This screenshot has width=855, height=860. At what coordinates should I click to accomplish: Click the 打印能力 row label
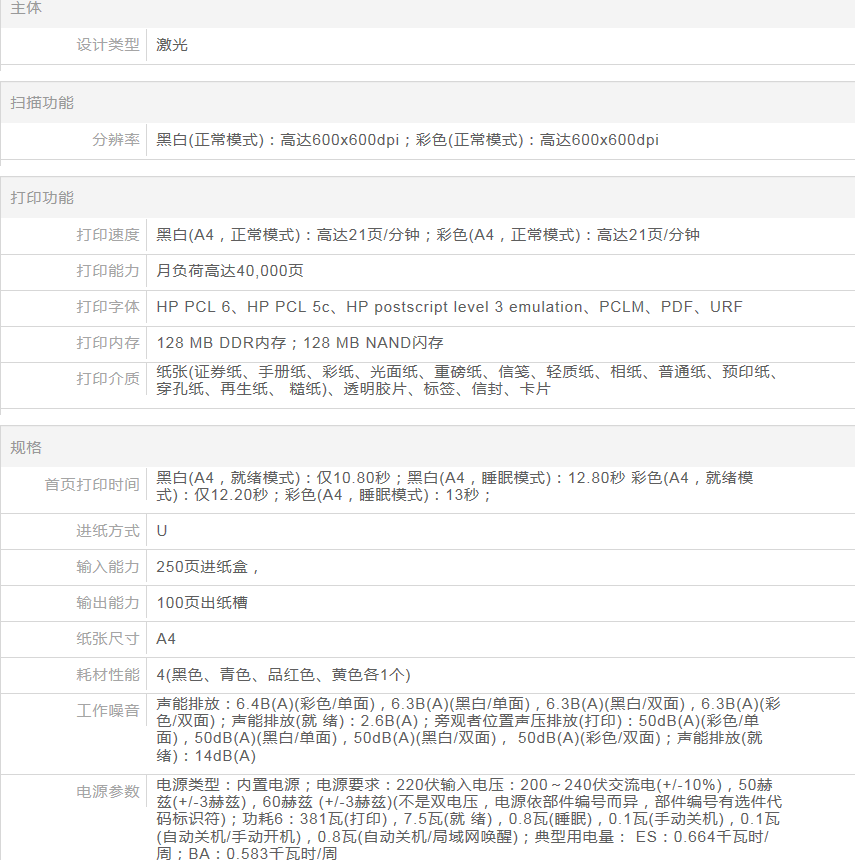click(x=108, y=271)
